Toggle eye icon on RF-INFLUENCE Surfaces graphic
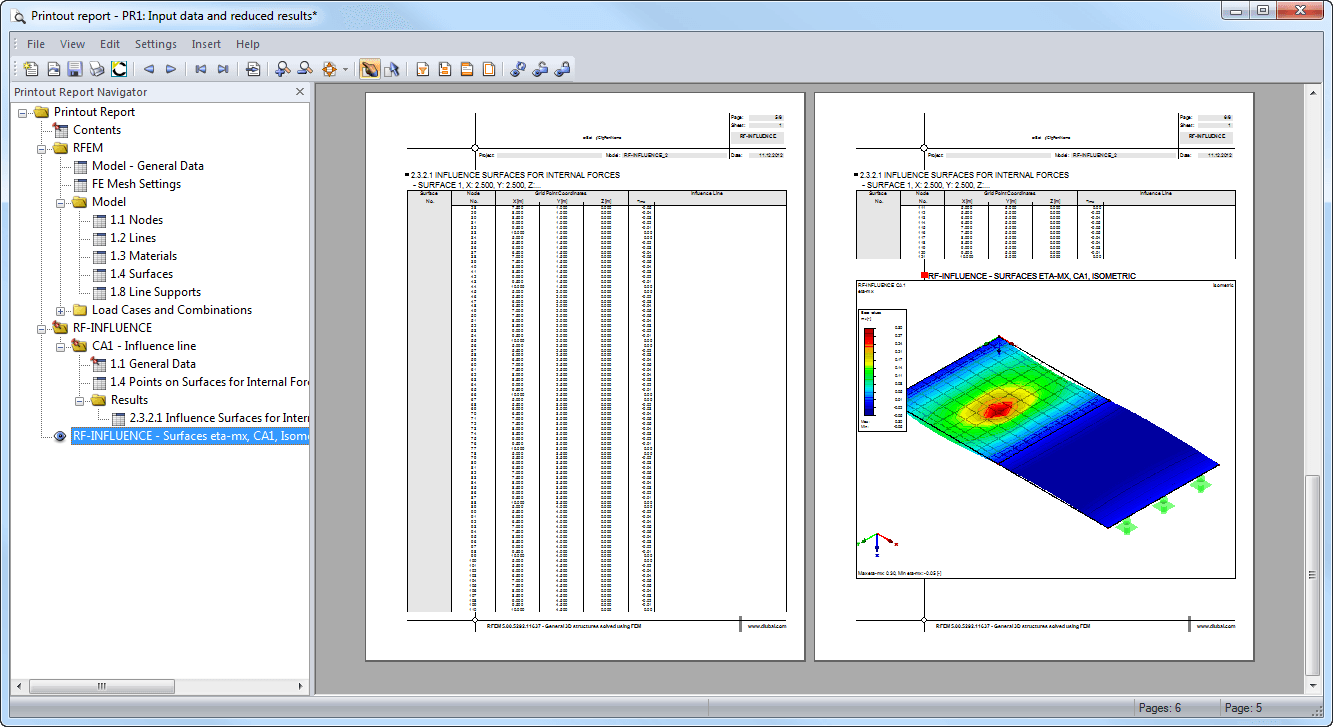The width and height of the screenshot is (1333, 727). [61, 436]
